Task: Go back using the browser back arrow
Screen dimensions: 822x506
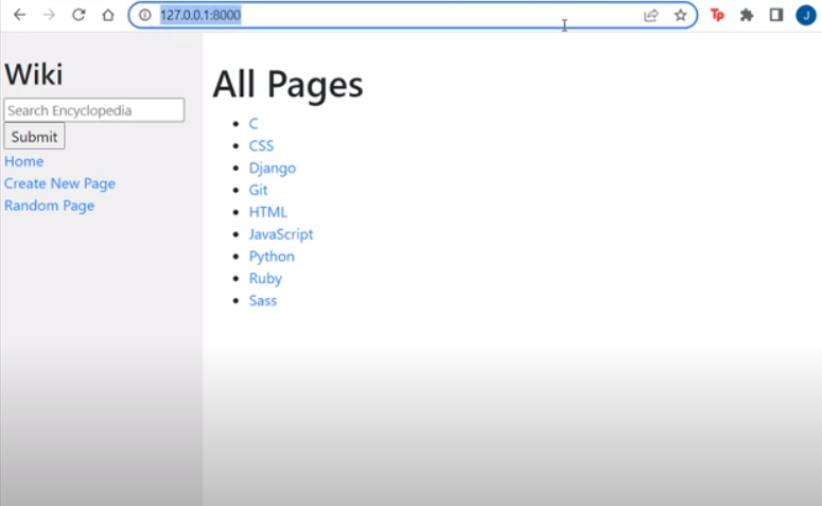Action: 19,15
